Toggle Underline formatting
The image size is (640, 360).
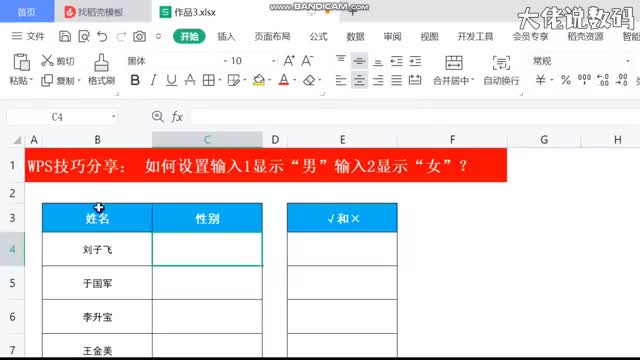click(171, 80)
